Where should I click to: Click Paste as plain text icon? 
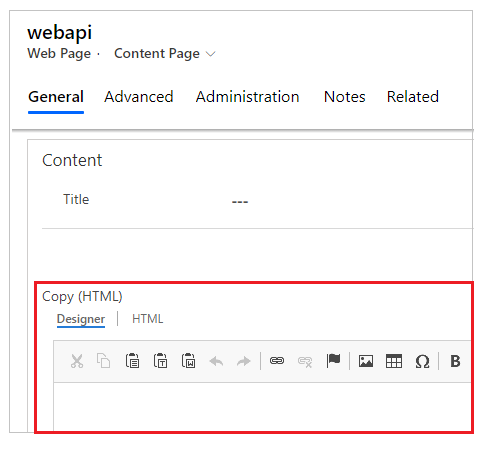tap(160, 361)
